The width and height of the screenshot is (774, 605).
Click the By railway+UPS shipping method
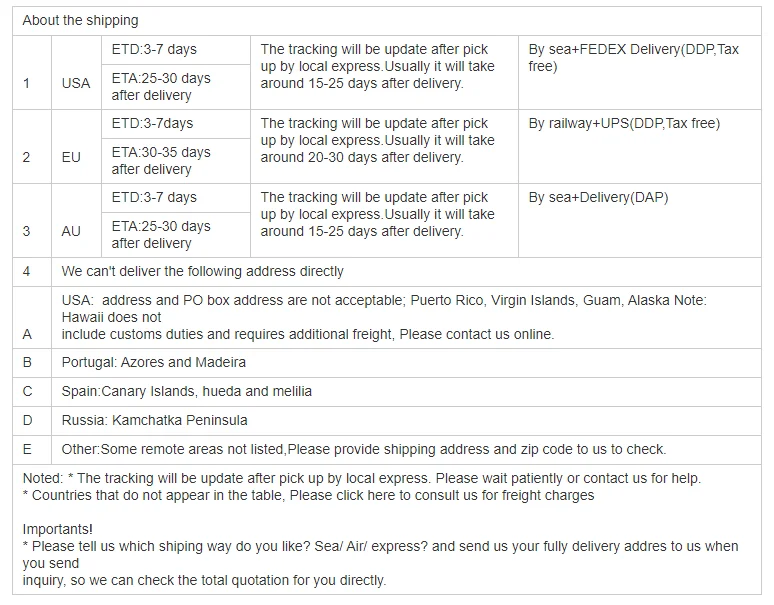(624, 123)
